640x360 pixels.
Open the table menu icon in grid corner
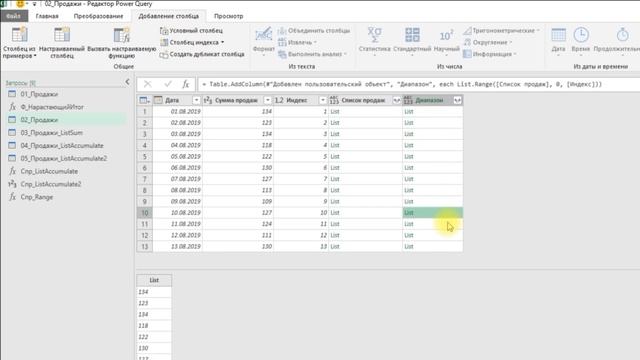[144, 100]
